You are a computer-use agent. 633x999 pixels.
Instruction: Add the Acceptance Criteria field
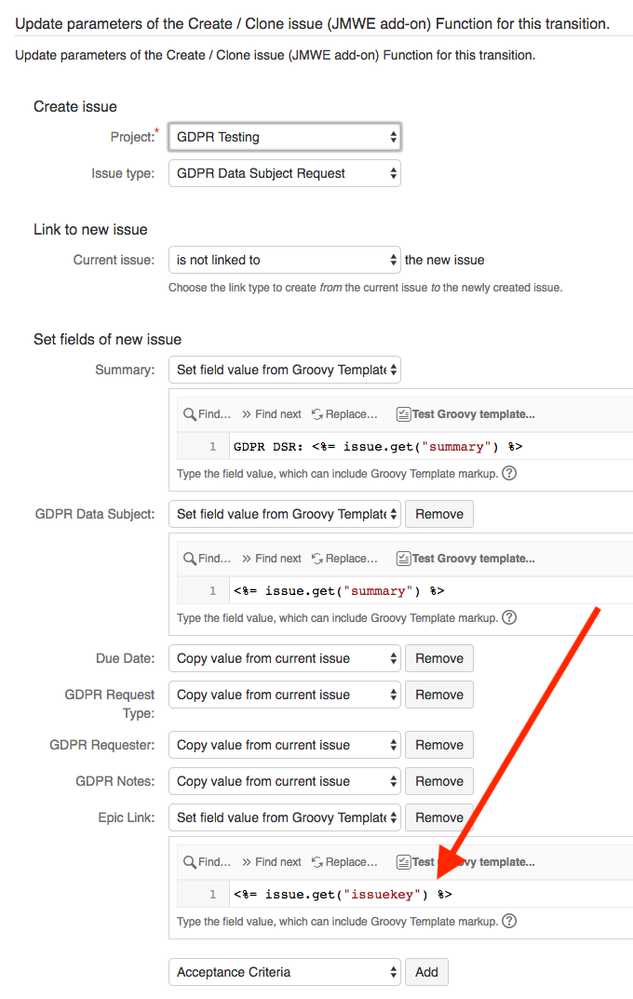(x=427, y=972)
